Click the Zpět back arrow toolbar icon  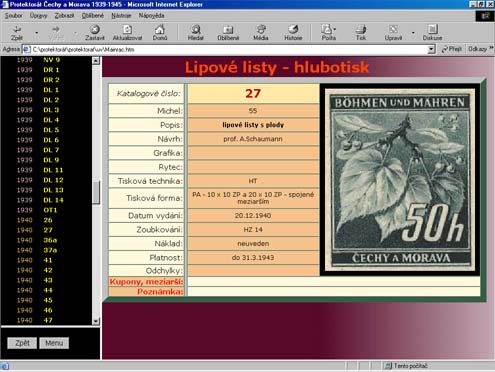pos(17,29)
